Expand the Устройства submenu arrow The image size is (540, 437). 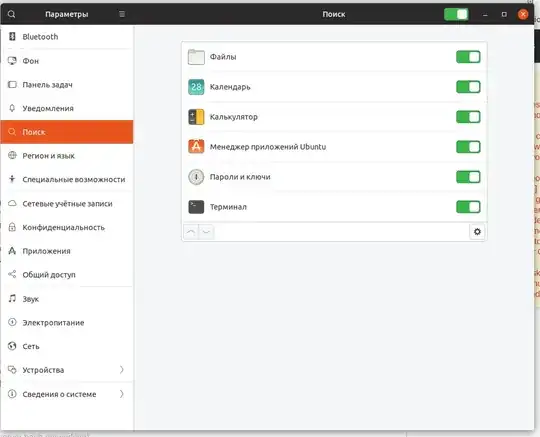(x=122, y=370)
